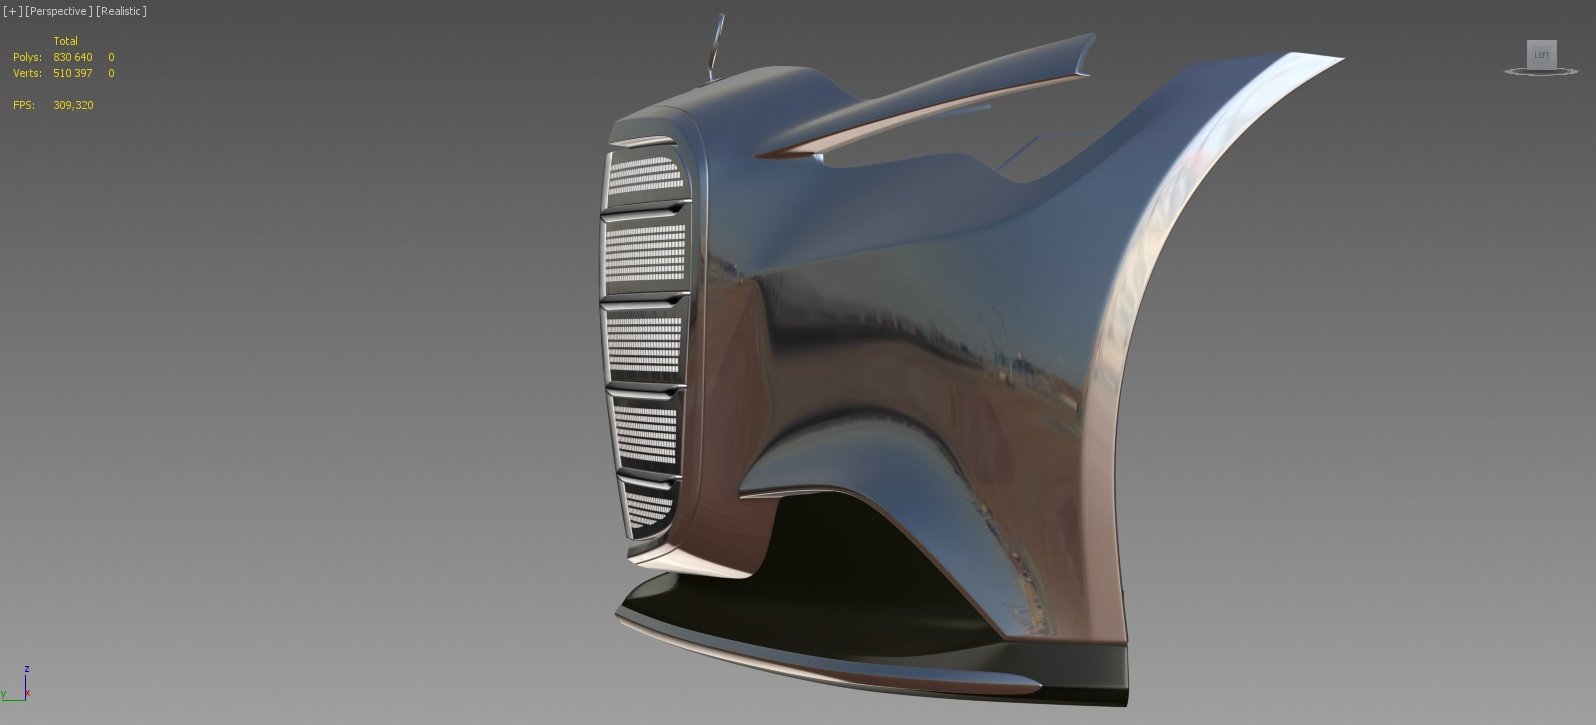Click the LEFT face of the ViewCube

point(1541,55)
